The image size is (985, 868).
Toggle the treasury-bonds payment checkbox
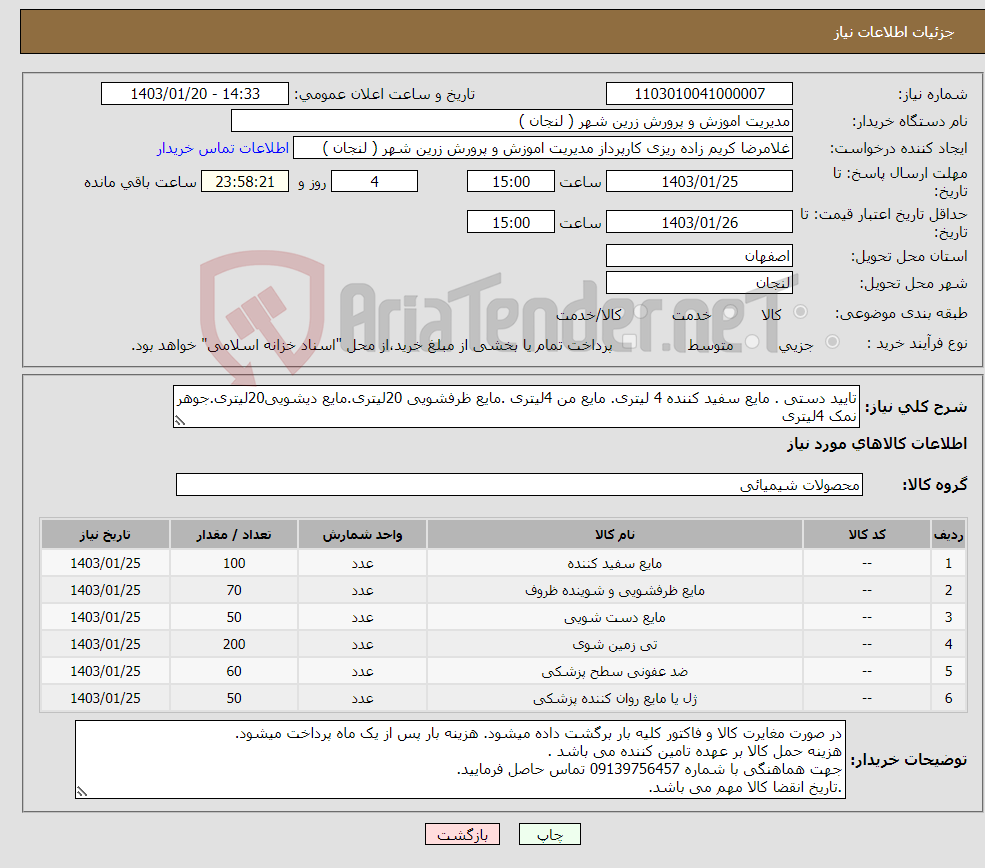click(x=630, y=342)
